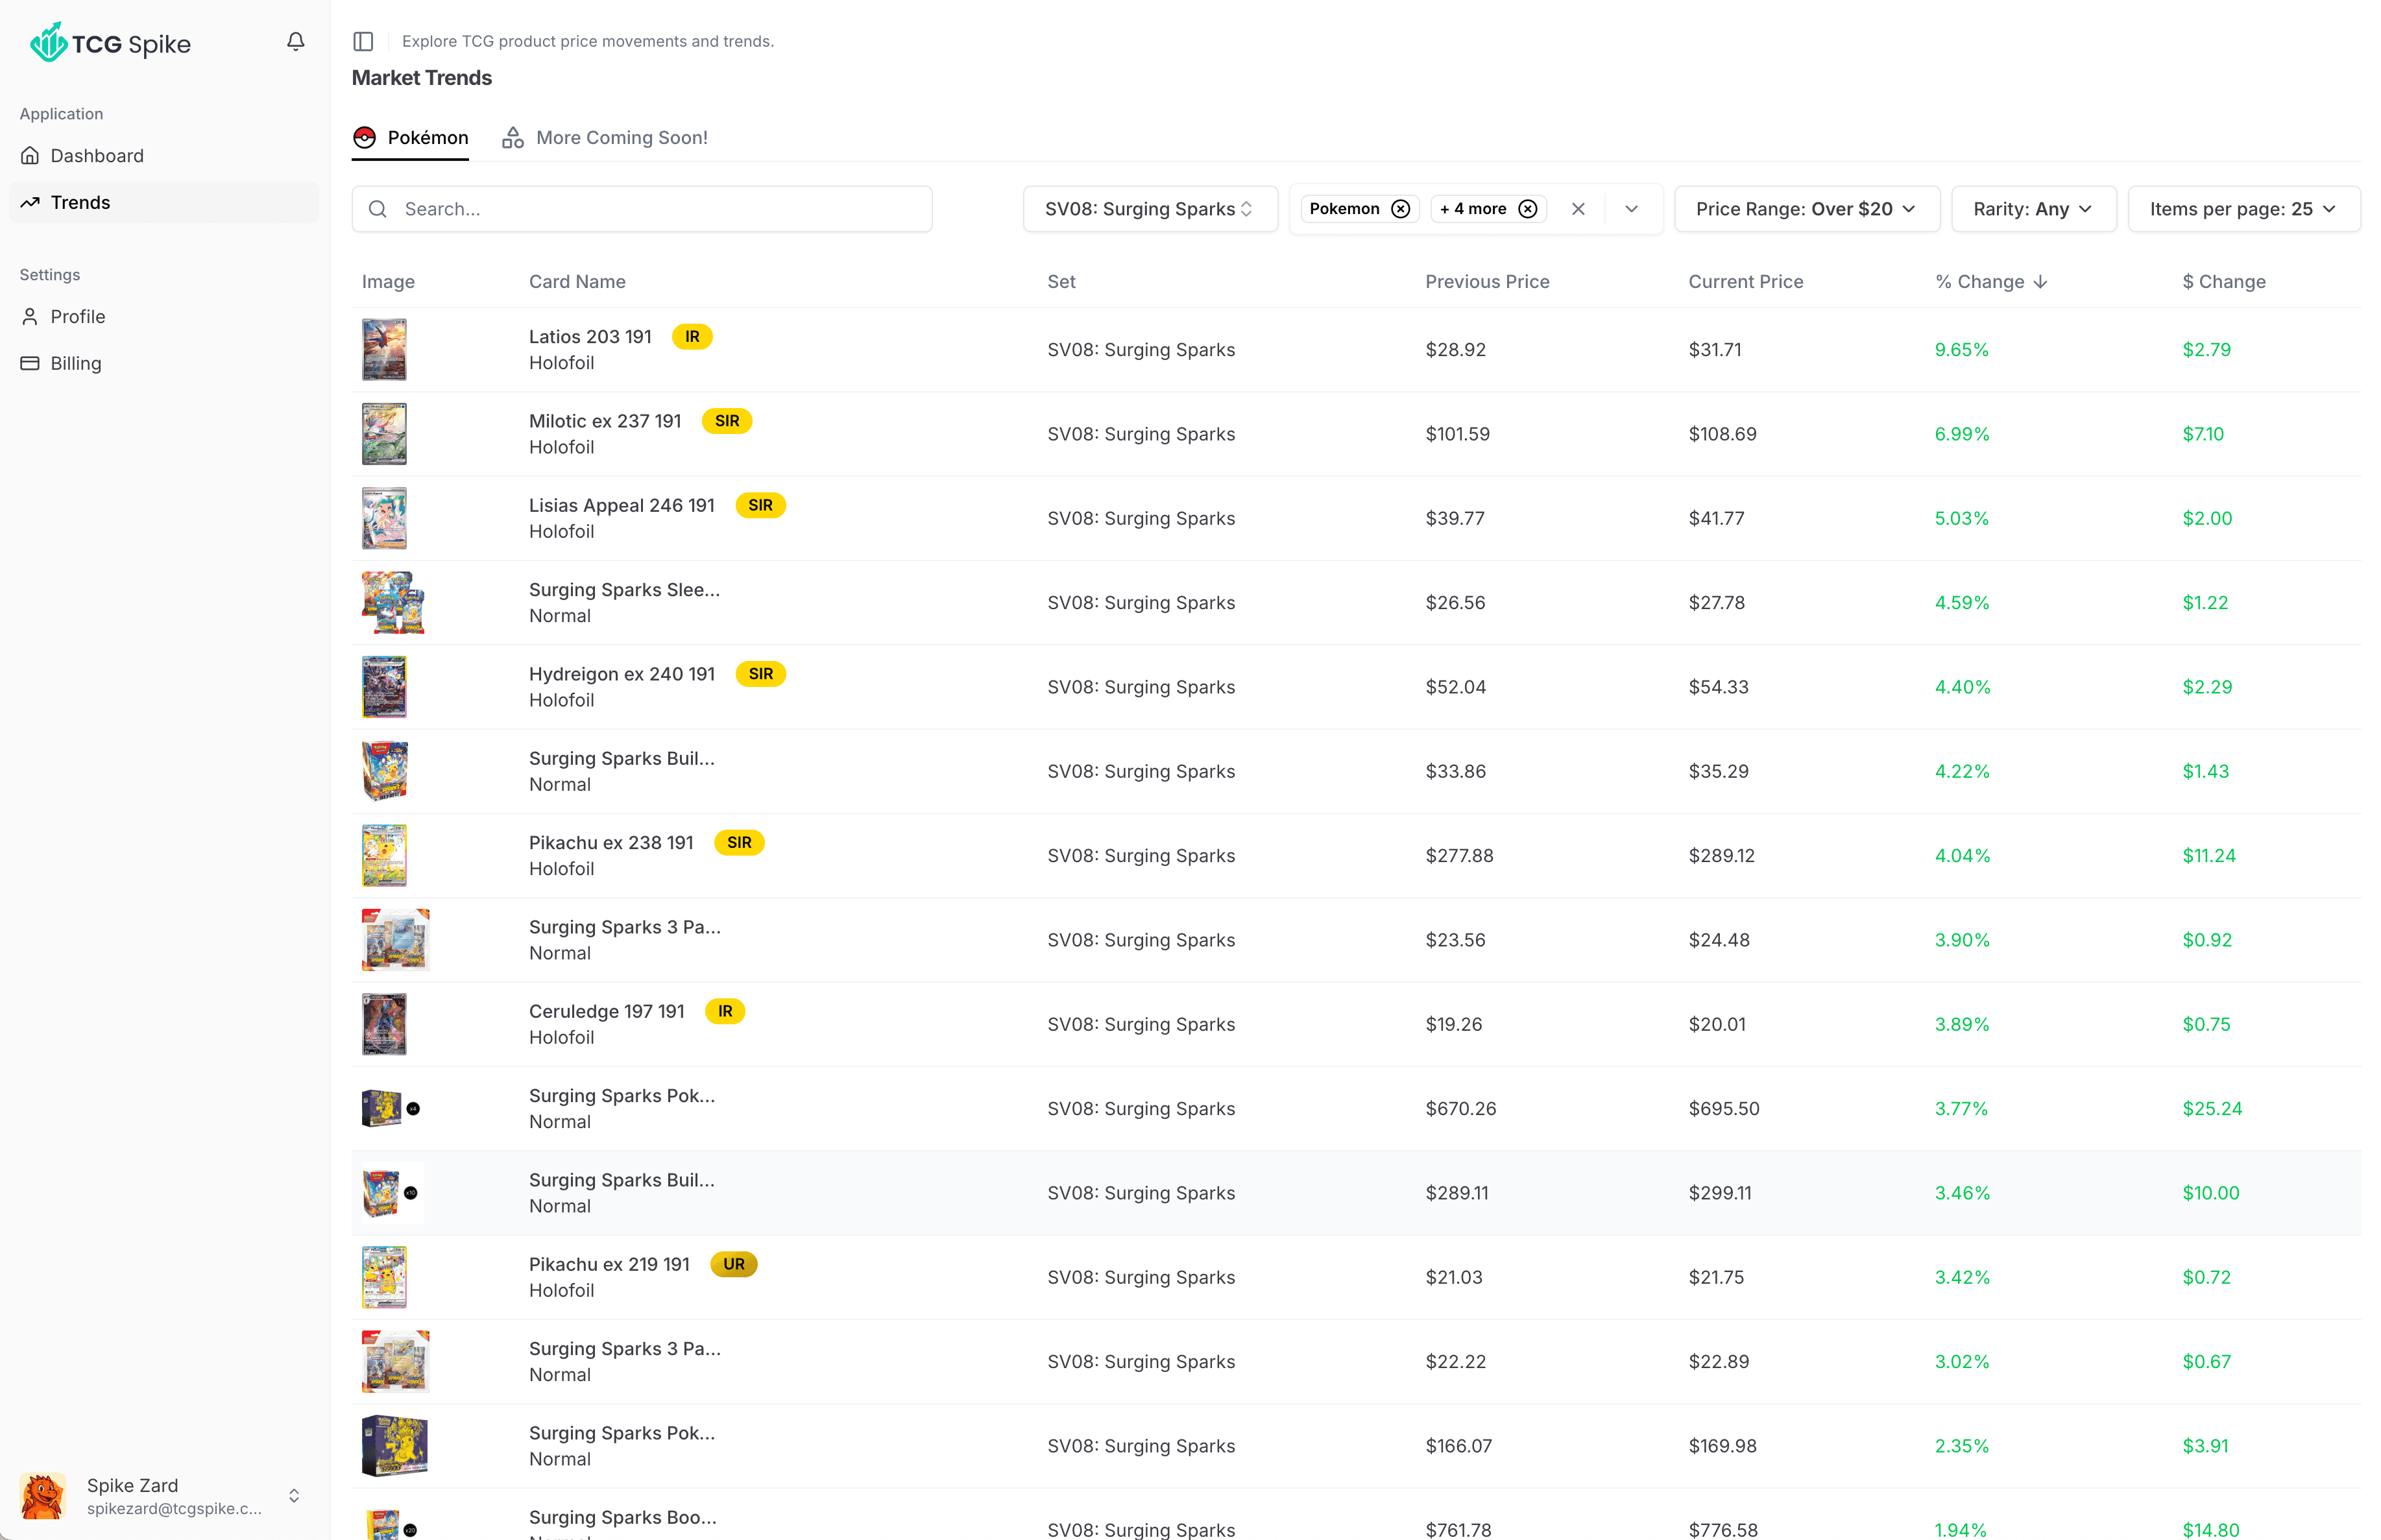
Task: Click shapes icon on More Coming Soon tab
Action: point(513,138)
